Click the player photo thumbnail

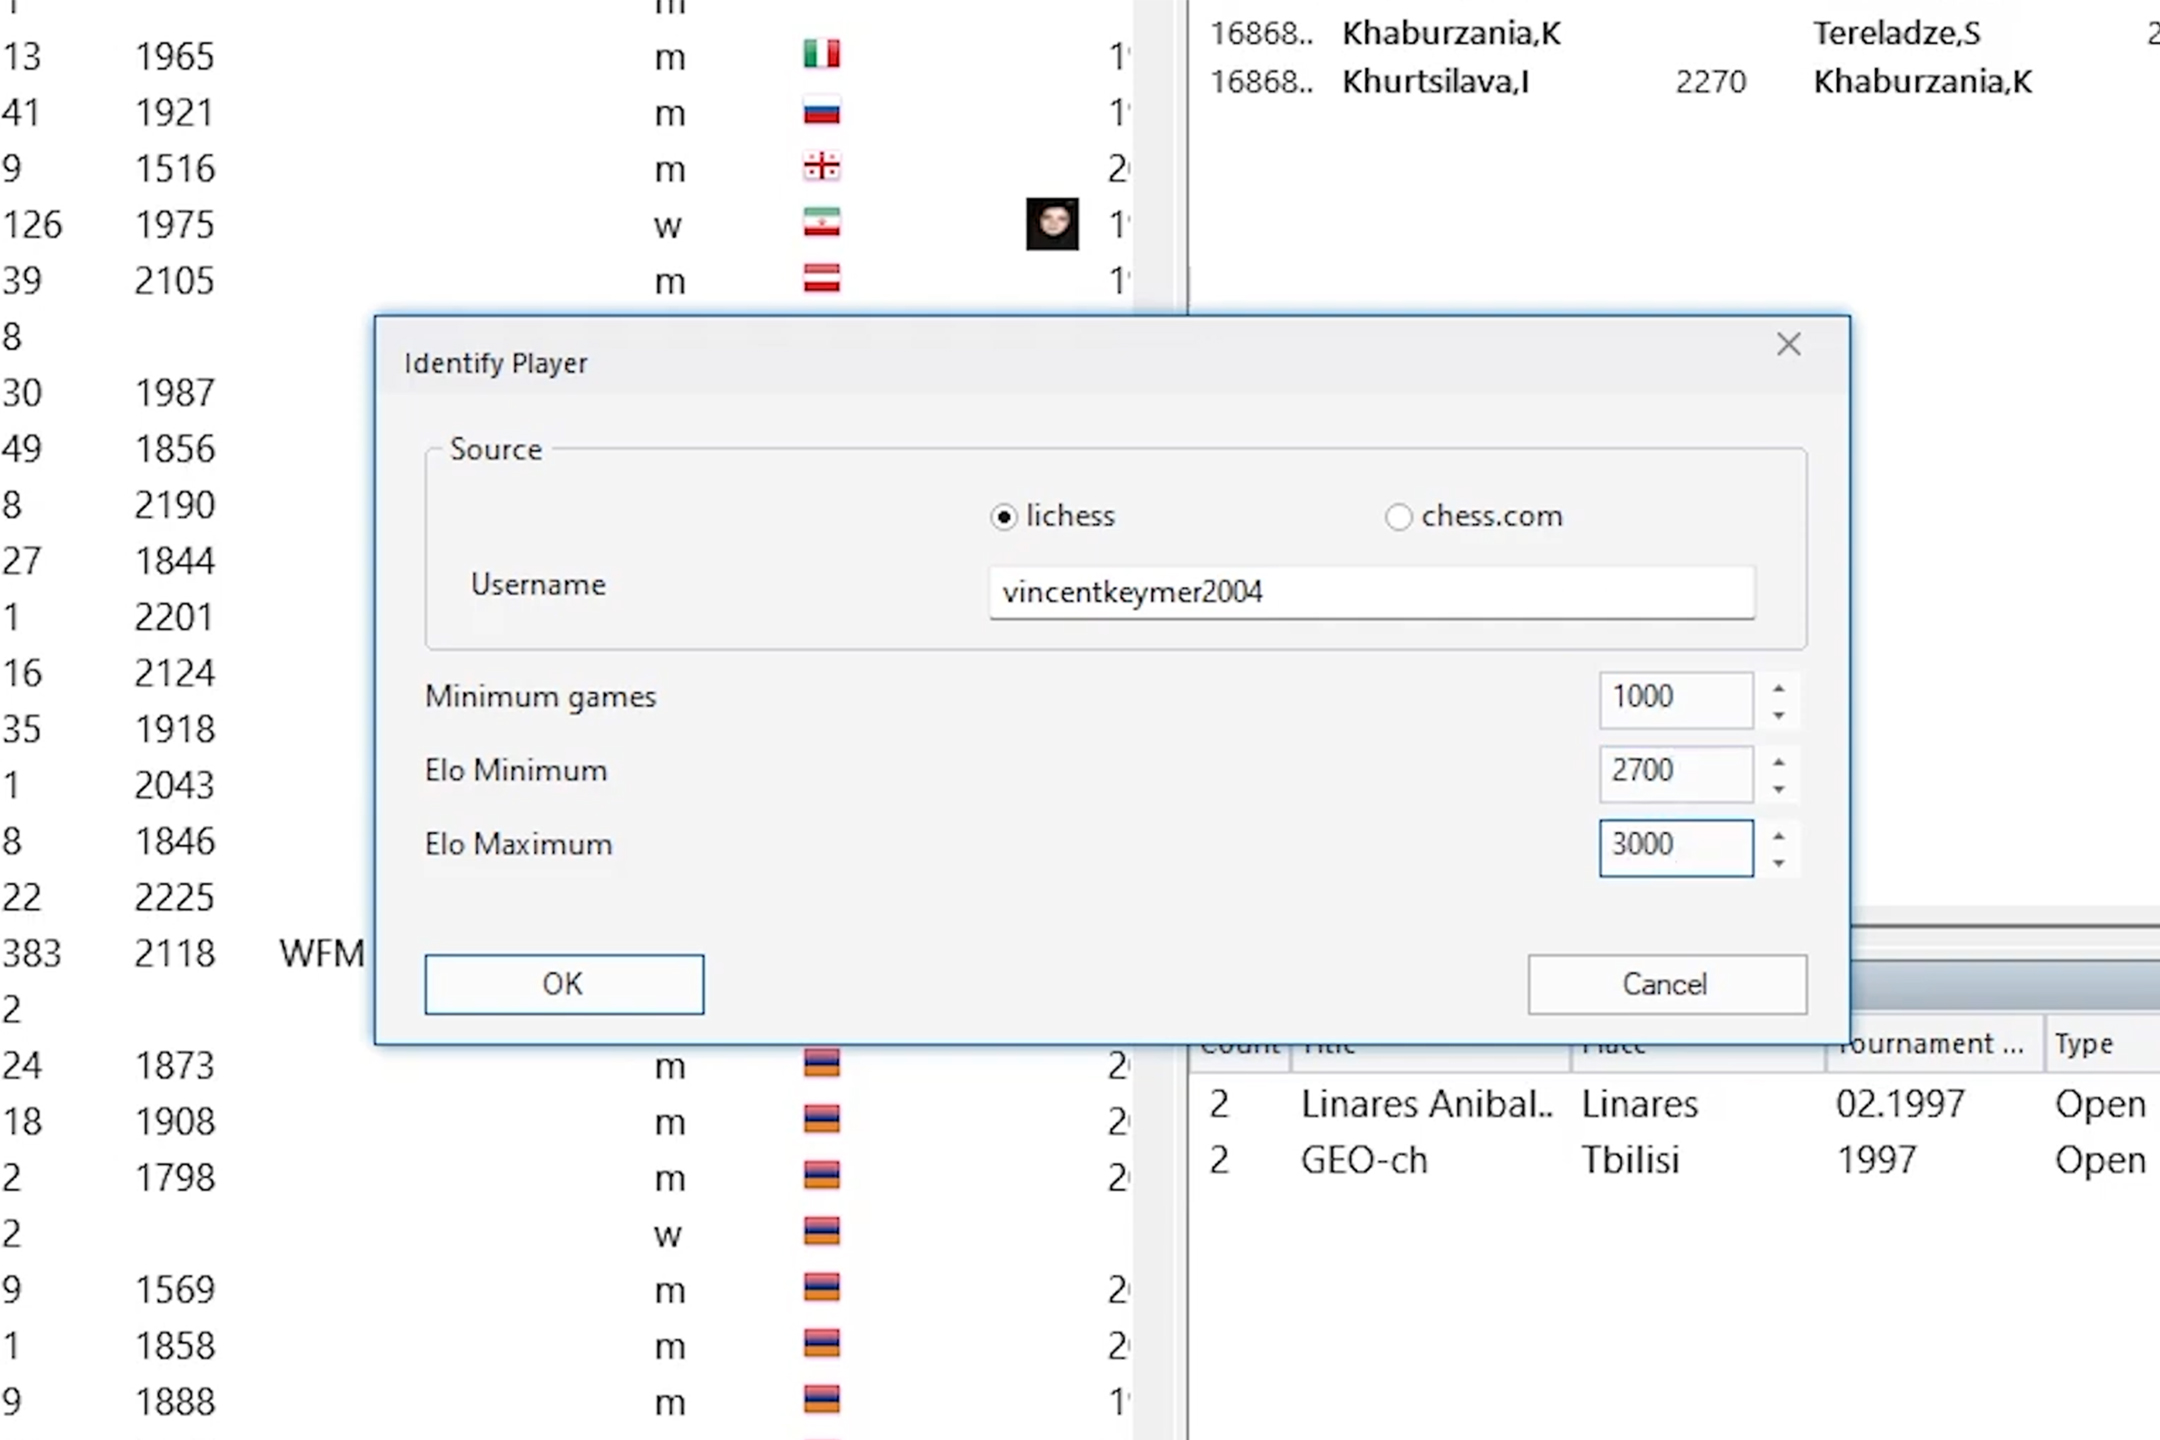coord(1051,224)
